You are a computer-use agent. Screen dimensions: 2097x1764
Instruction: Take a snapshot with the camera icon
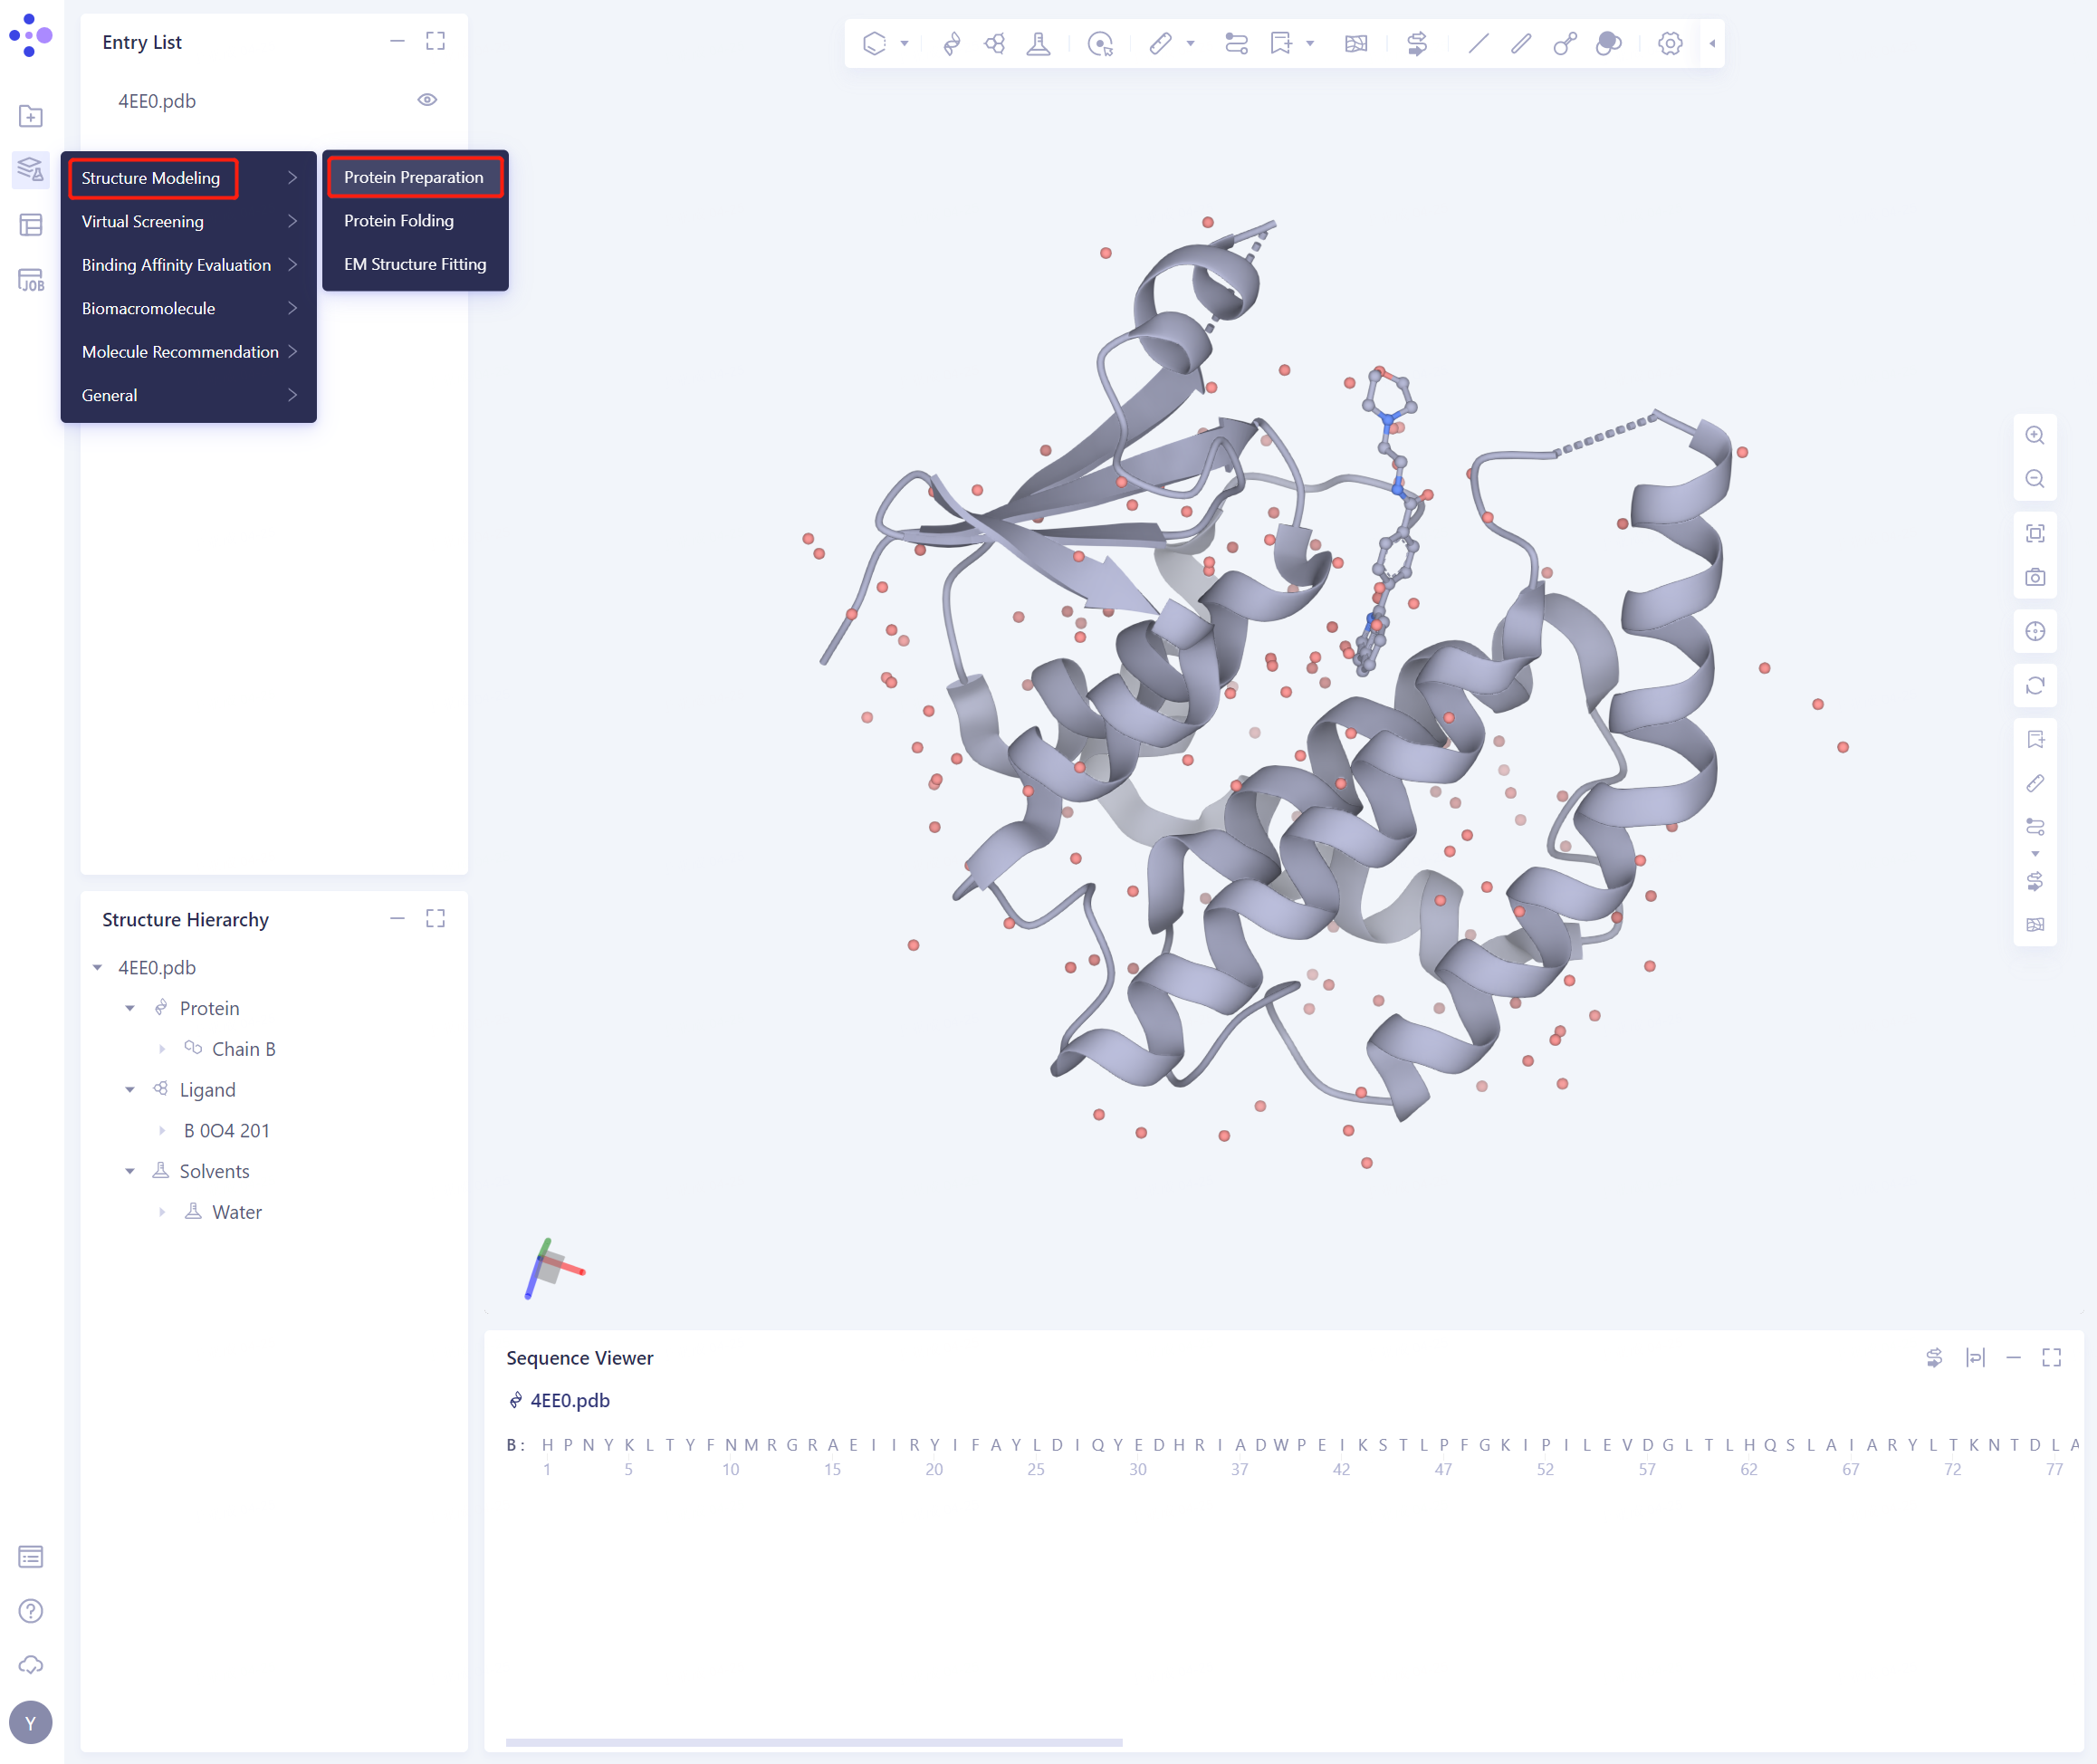click(2034, 577)
